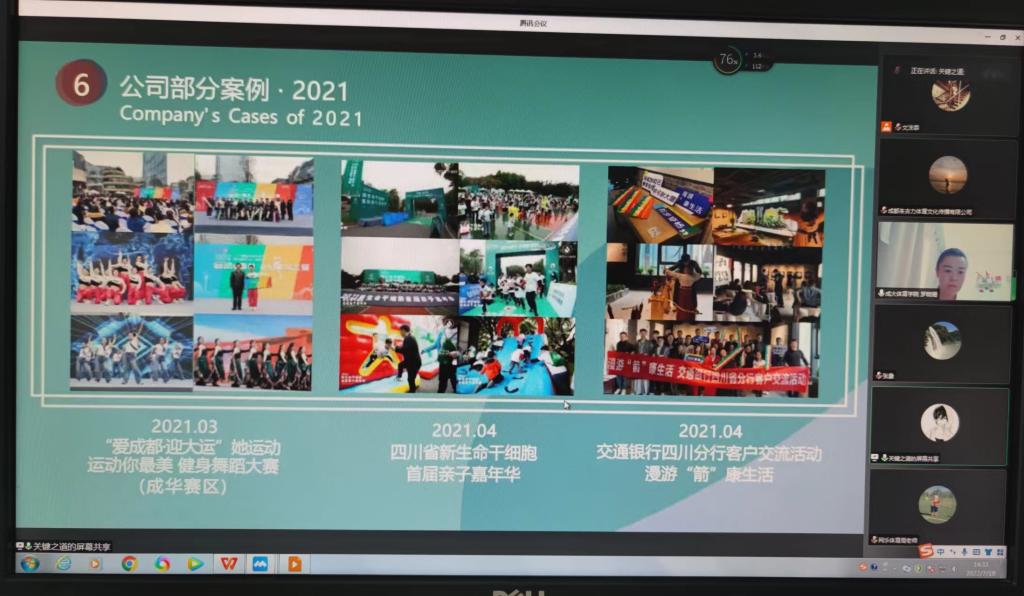Launch Internet Explorer from the taskbar
This screenshot has width=1024, height=596.
pyautogui.click(x=63, y=563)
